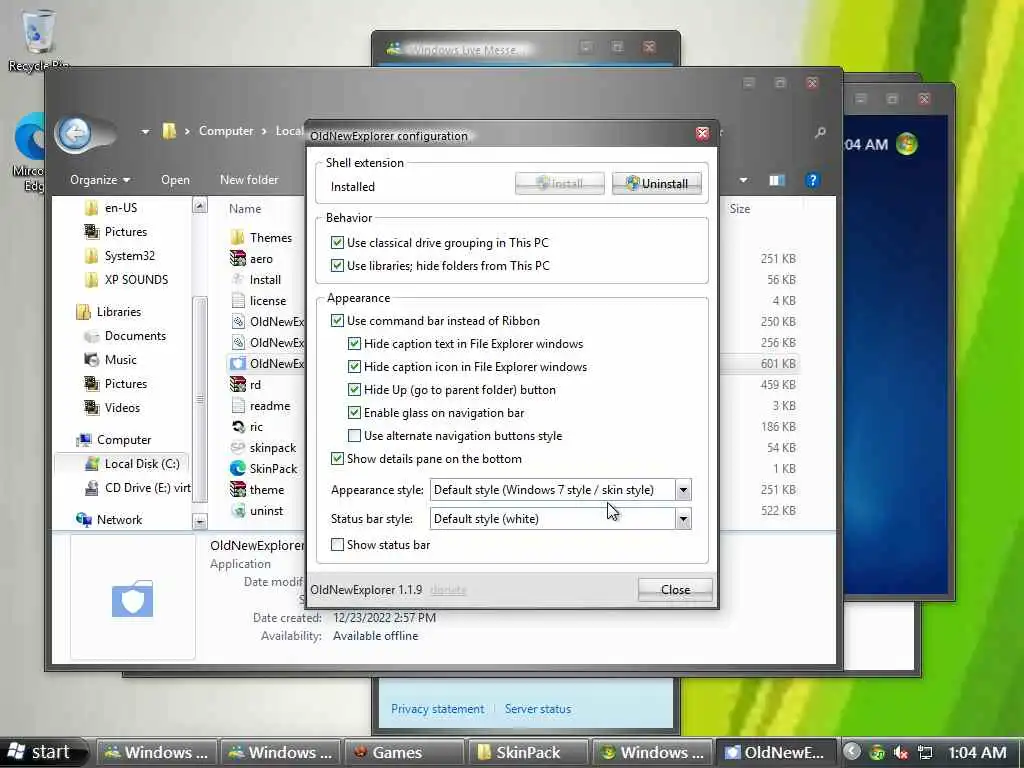Click the folder icon in the address bar

coord(169,131)
